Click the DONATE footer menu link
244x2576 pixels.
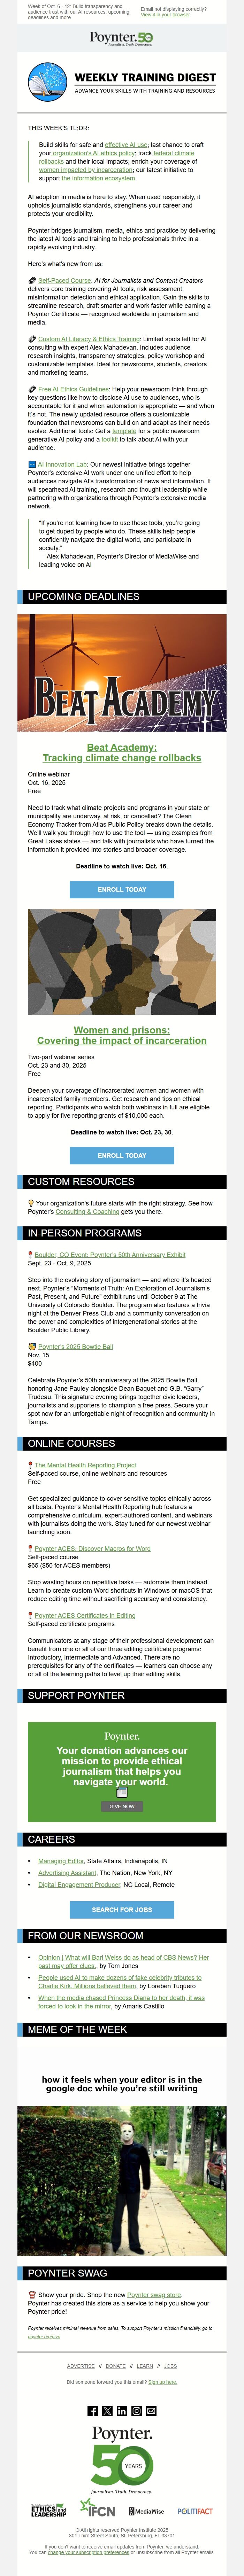click(116, 2366)
